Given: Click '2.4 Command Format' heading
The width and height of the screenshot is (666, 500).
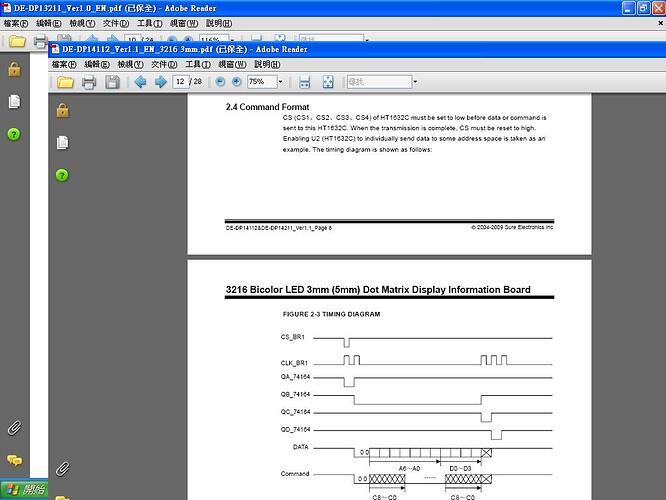Looking at the screenshot, I should click(x=268, y=107).
